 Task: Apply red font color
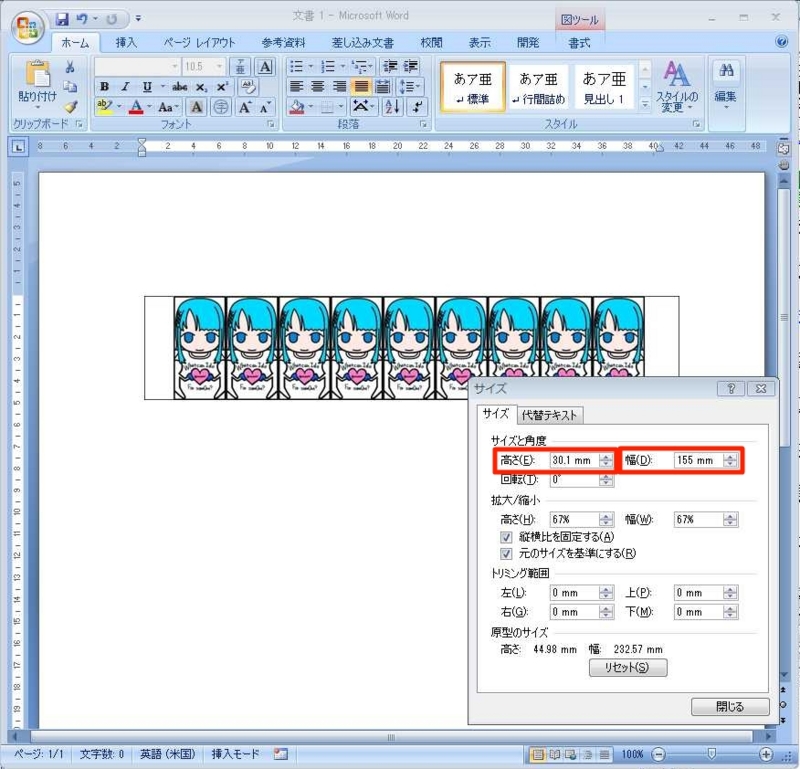coord(136,107)
